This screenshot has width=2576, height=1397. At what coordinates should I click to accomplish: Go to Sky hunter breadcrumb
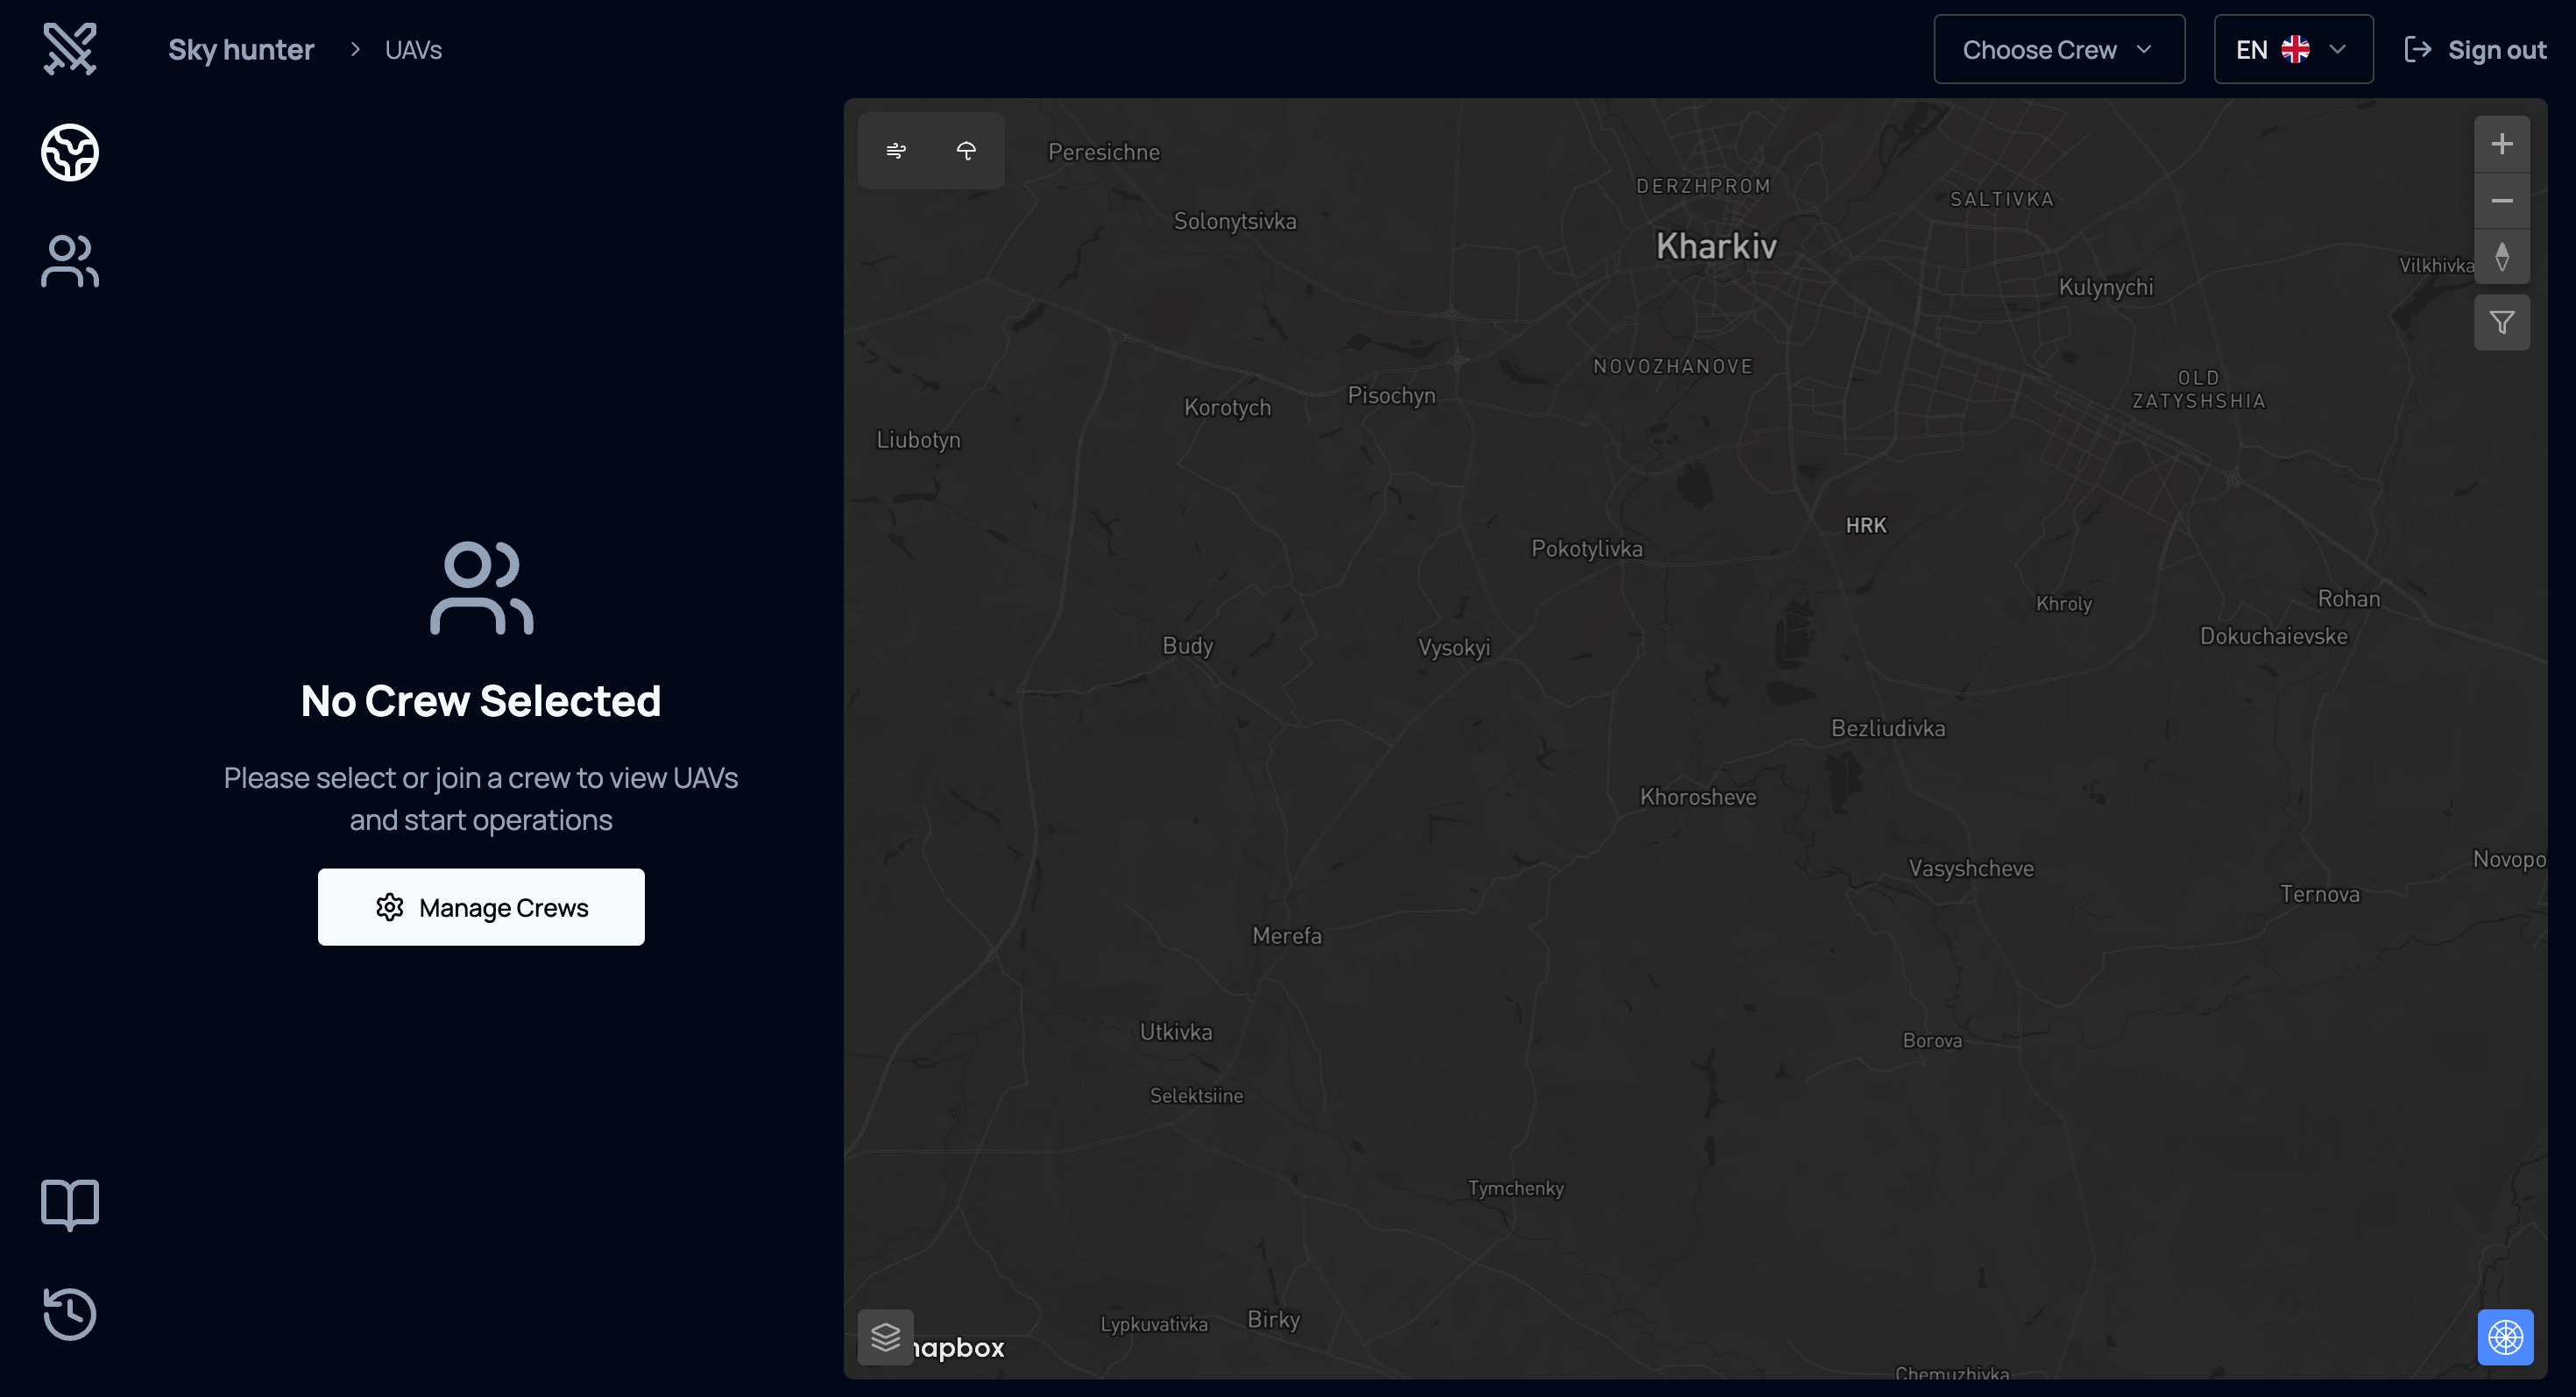coord(241,50)
